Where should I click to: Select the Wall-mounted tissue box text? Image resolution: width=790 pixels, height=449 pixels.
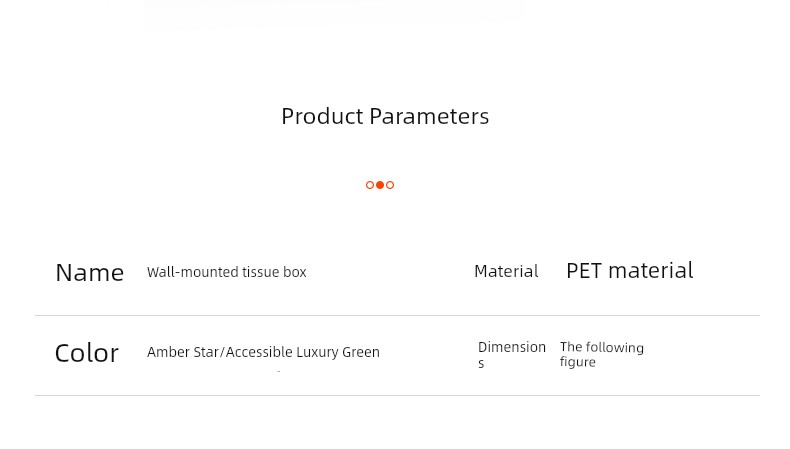(227, 272)
